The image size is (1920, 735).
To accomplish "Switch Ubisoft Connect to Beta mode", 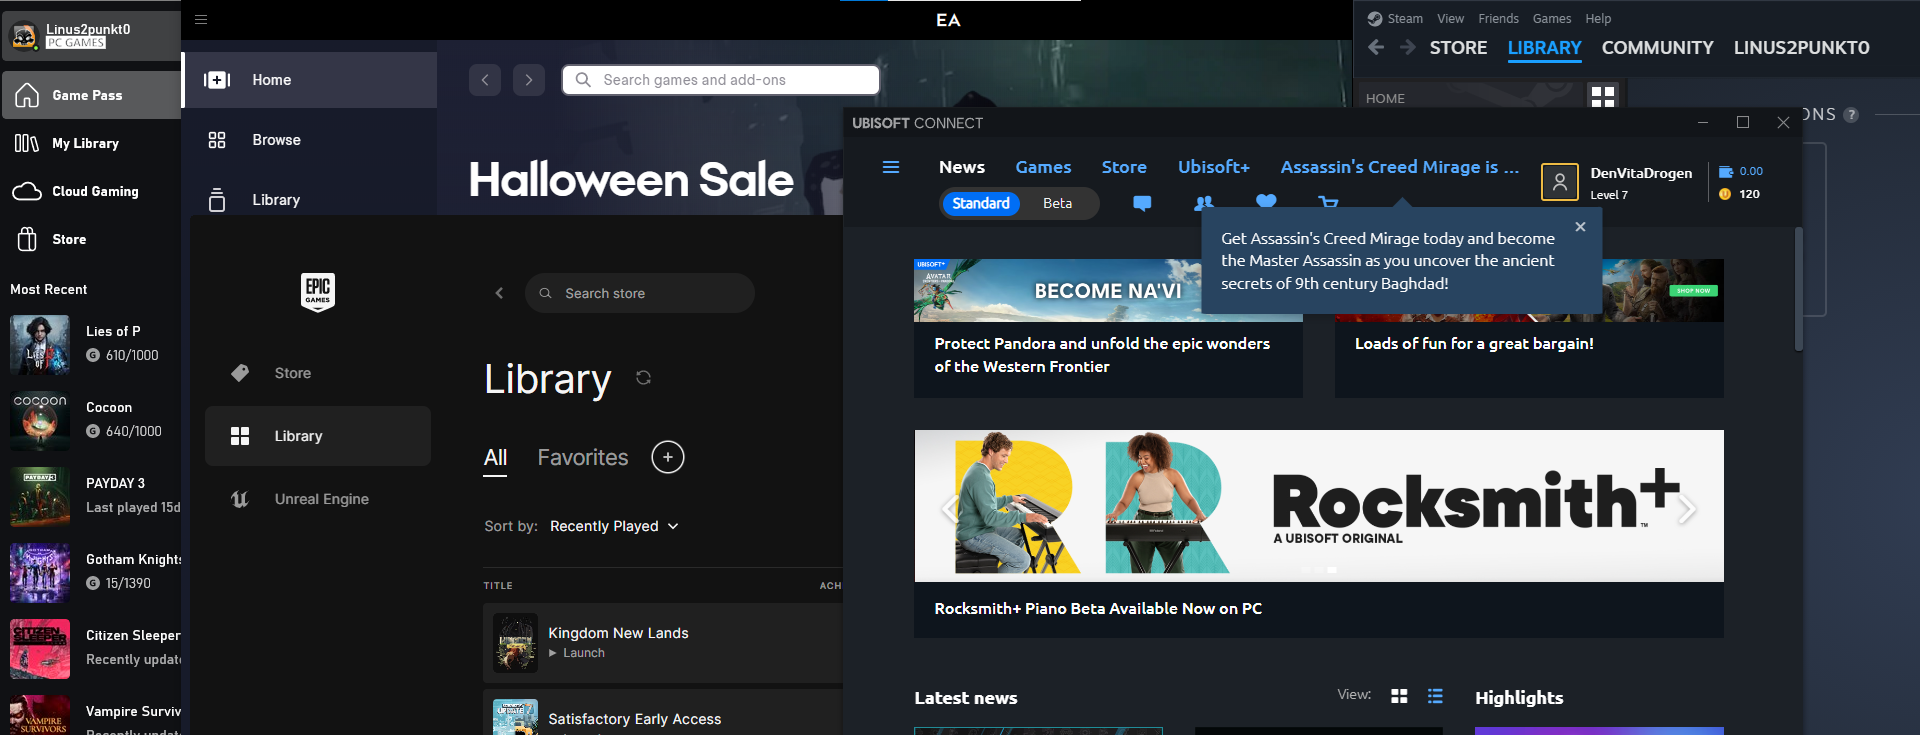I will click(1057, 203).
